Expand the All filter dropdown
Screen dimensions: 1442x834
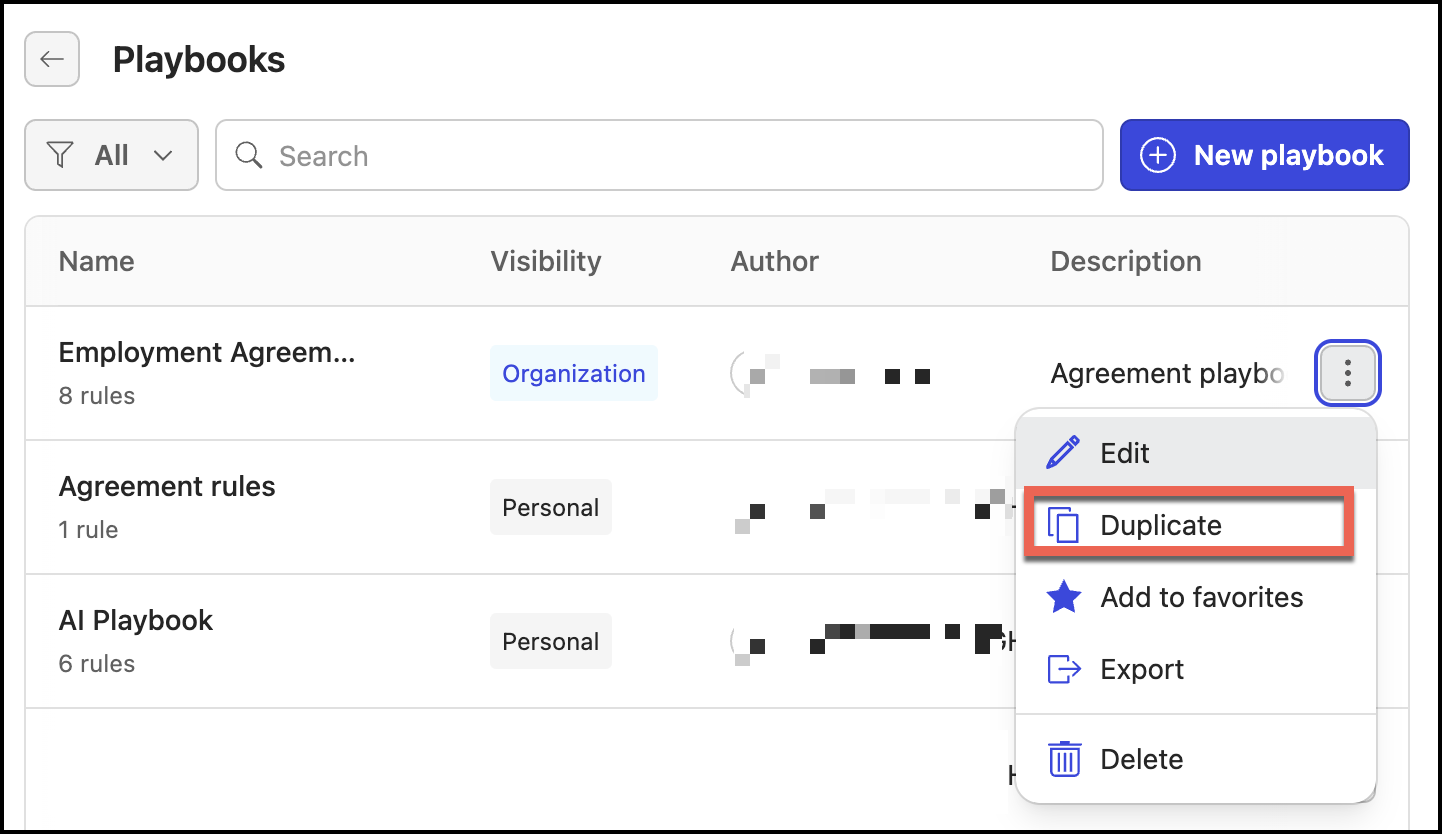pyautogui.click(x=112, y=155)
